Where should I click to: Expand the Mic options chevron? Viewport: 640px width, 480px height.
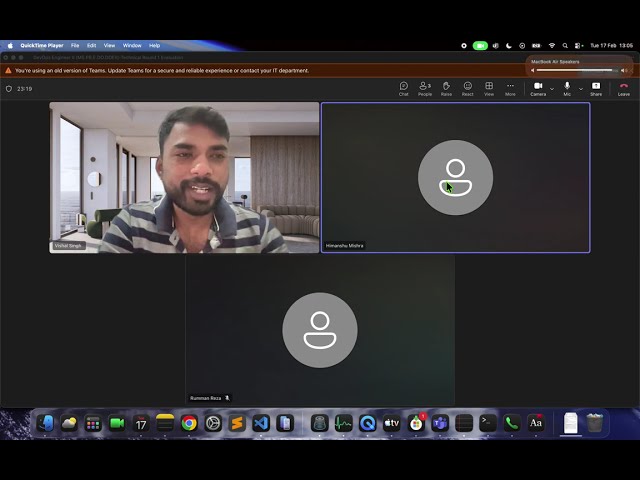click(581, 89)
